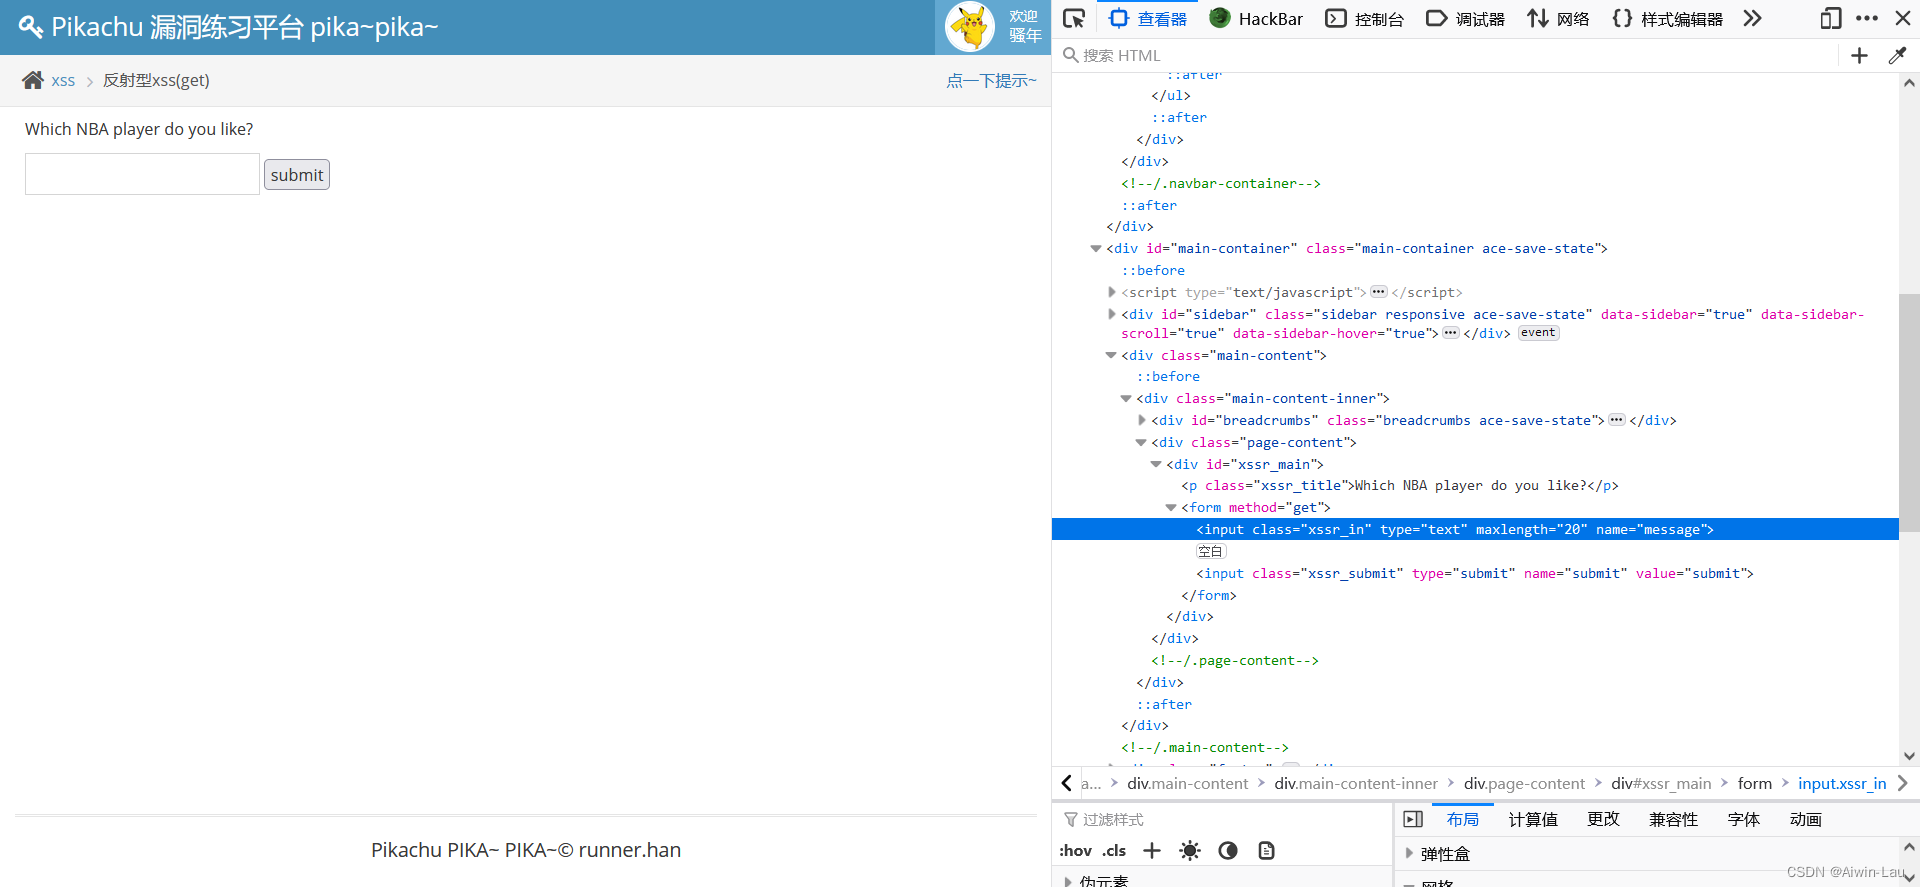Open the Layout (布局) sidebar tab
The image size is (1920, 887).
1463,820
